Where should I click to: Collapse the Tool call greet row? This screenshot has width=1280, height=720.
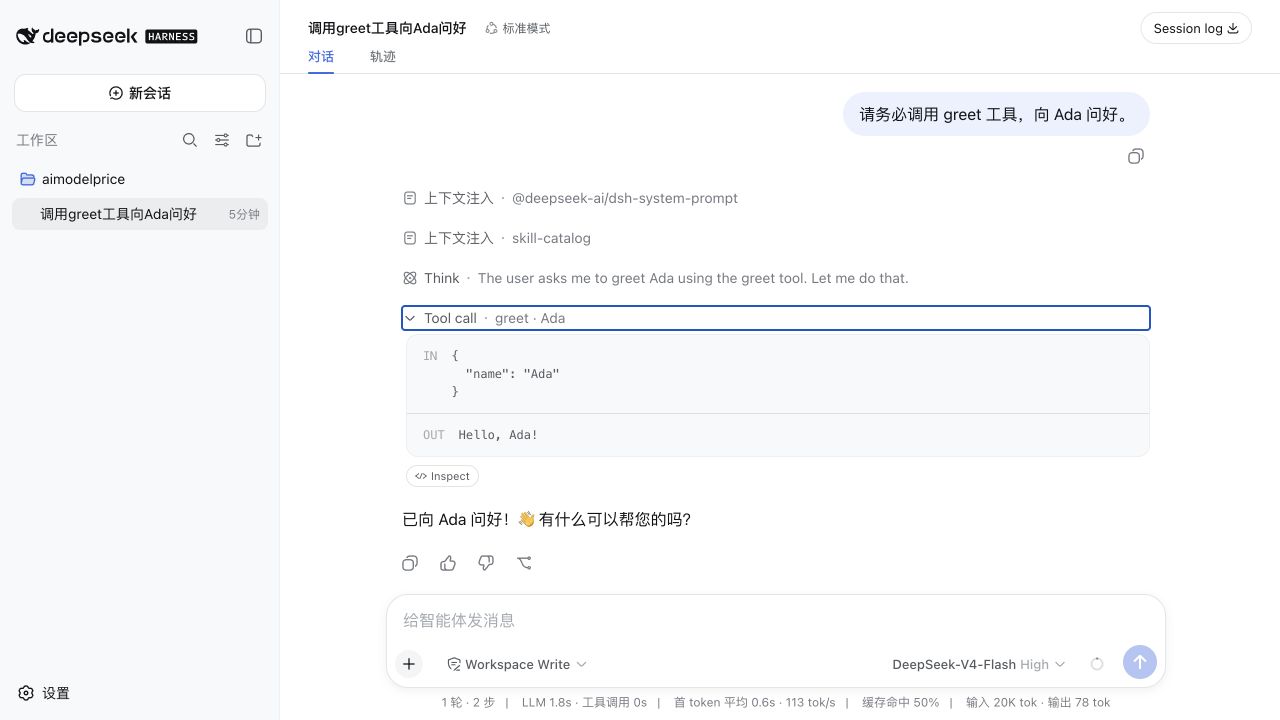coord(776,318)
